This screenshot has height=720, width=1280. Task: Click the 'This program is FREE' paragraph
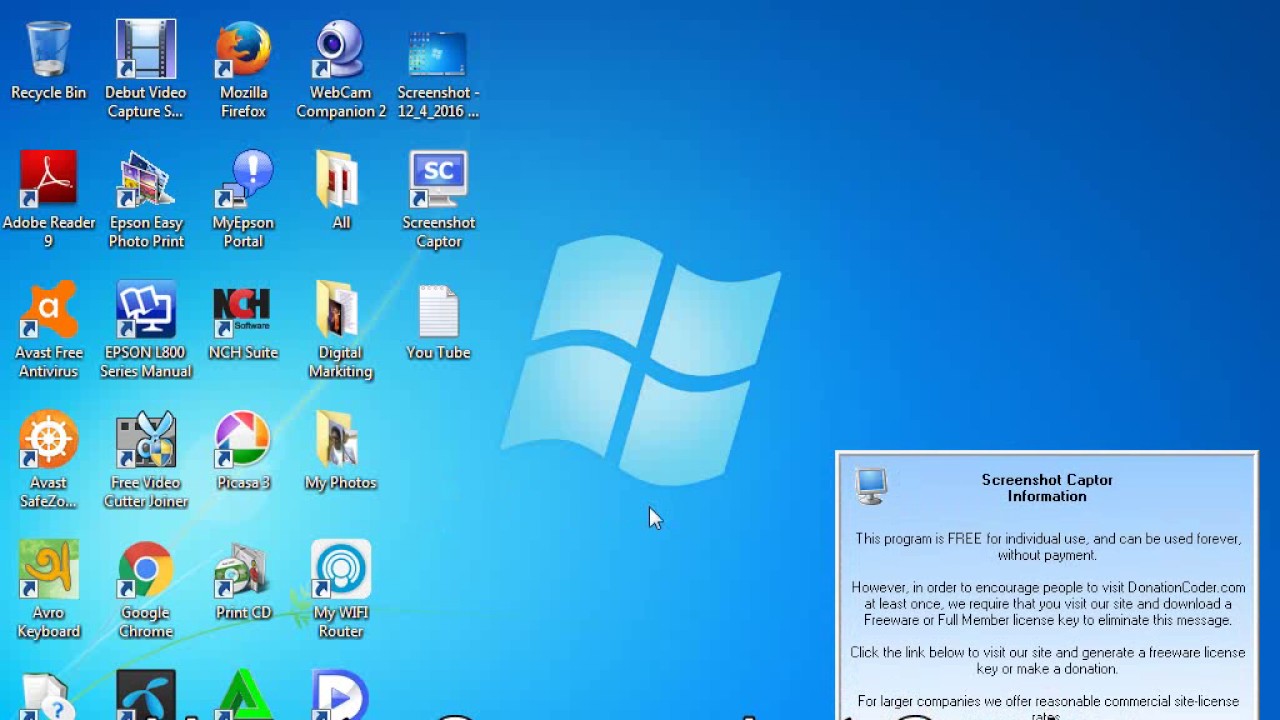pyautogui.click(x=1047, y=547)
